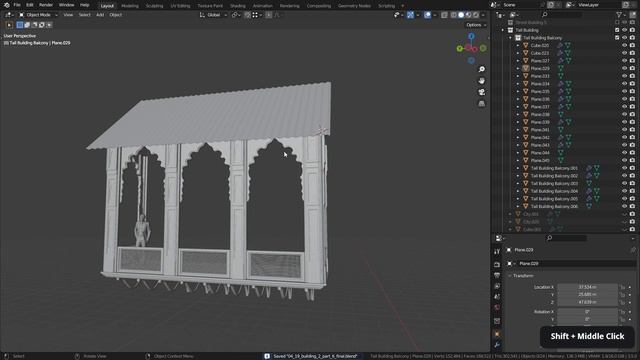This screenshot has width=640, height=360.
Task: Open the View Layer properties tab icon
Action: pos(497,286)
